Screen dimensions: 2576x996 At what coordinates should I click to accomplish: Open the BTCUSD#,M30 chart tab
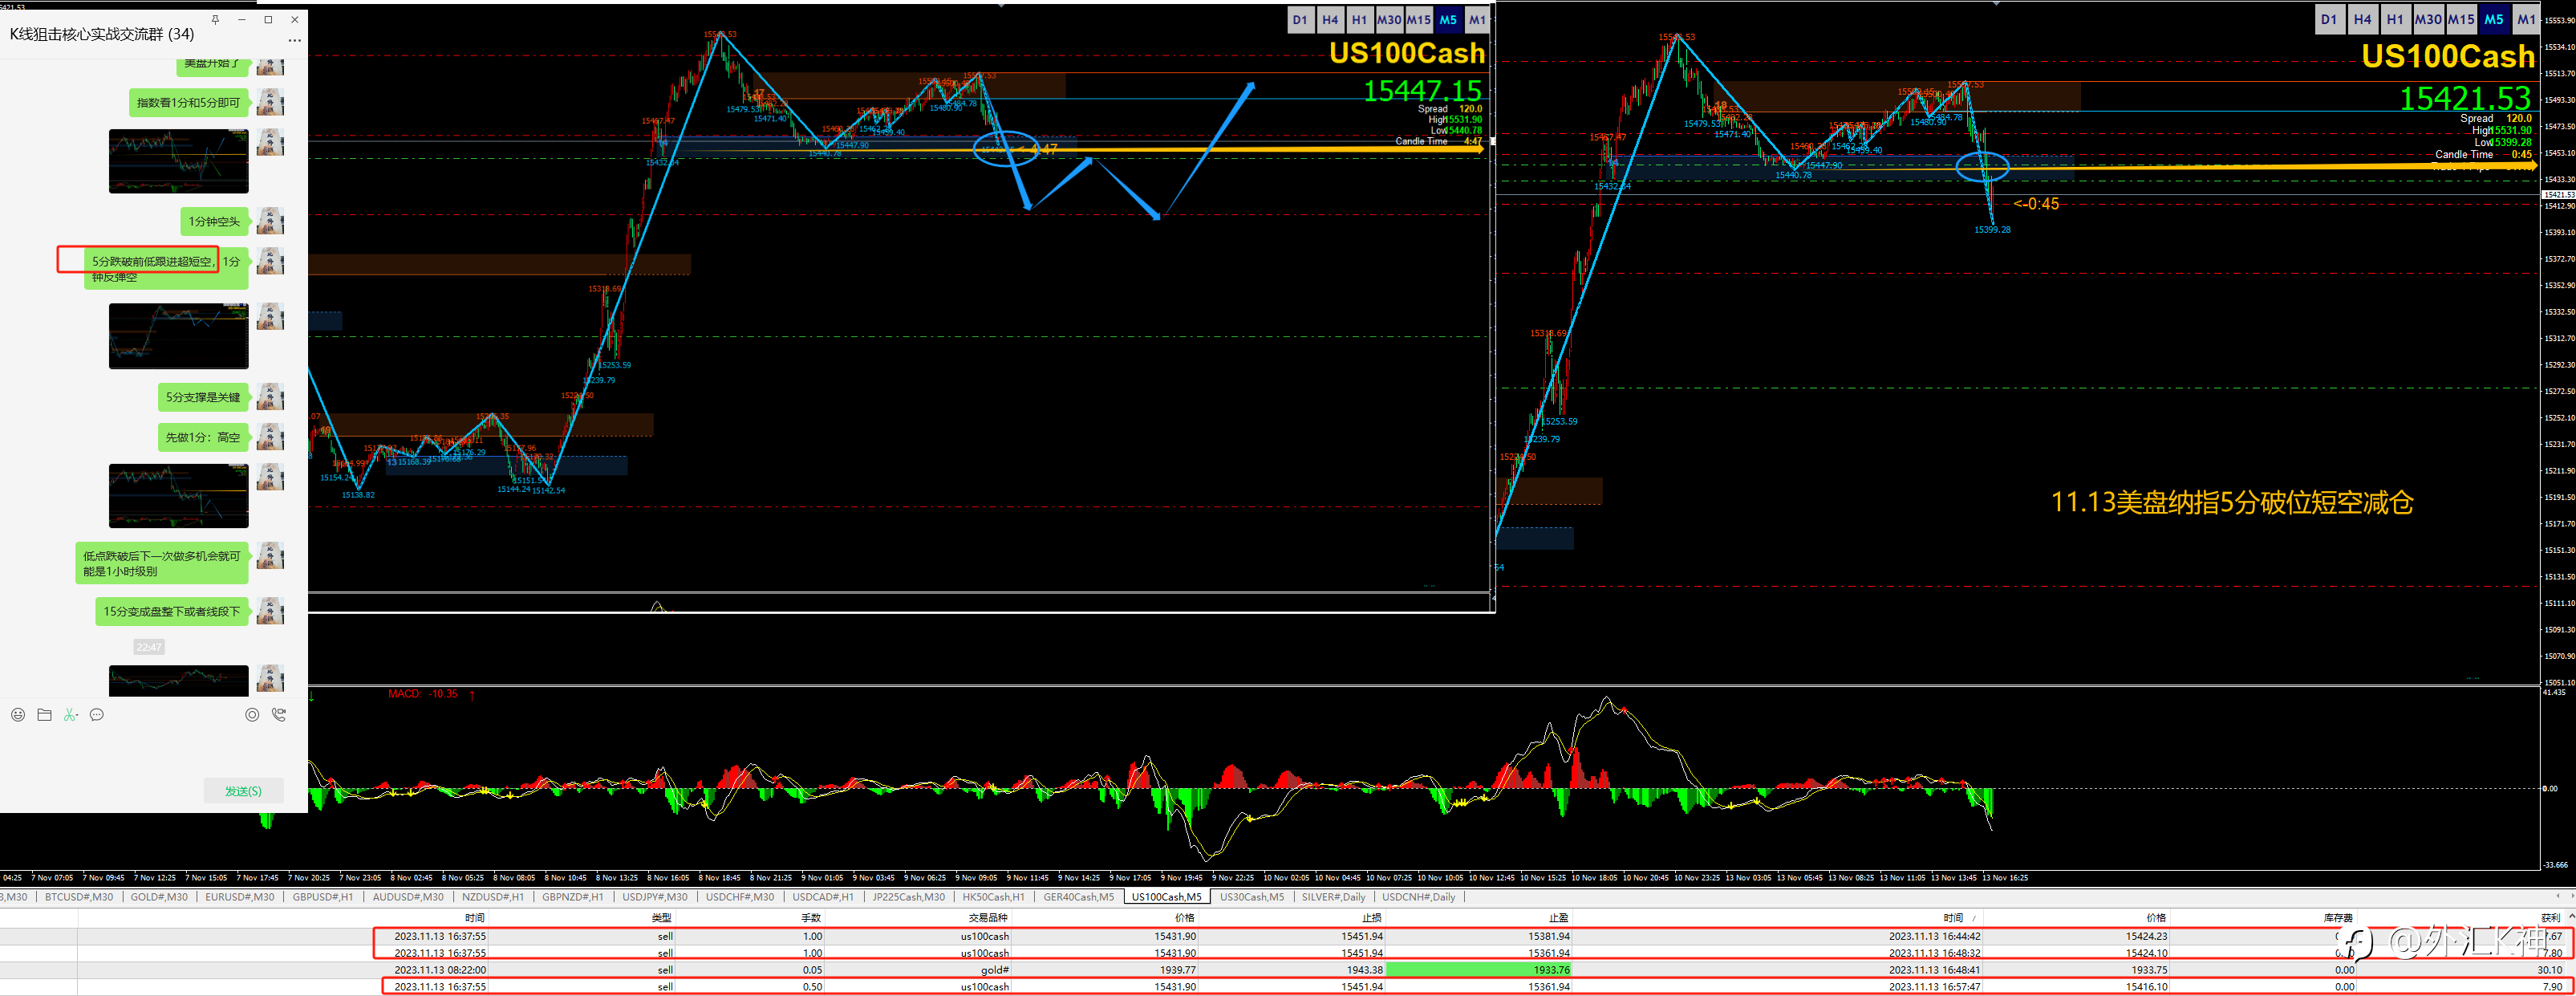[x=79, y=897]
